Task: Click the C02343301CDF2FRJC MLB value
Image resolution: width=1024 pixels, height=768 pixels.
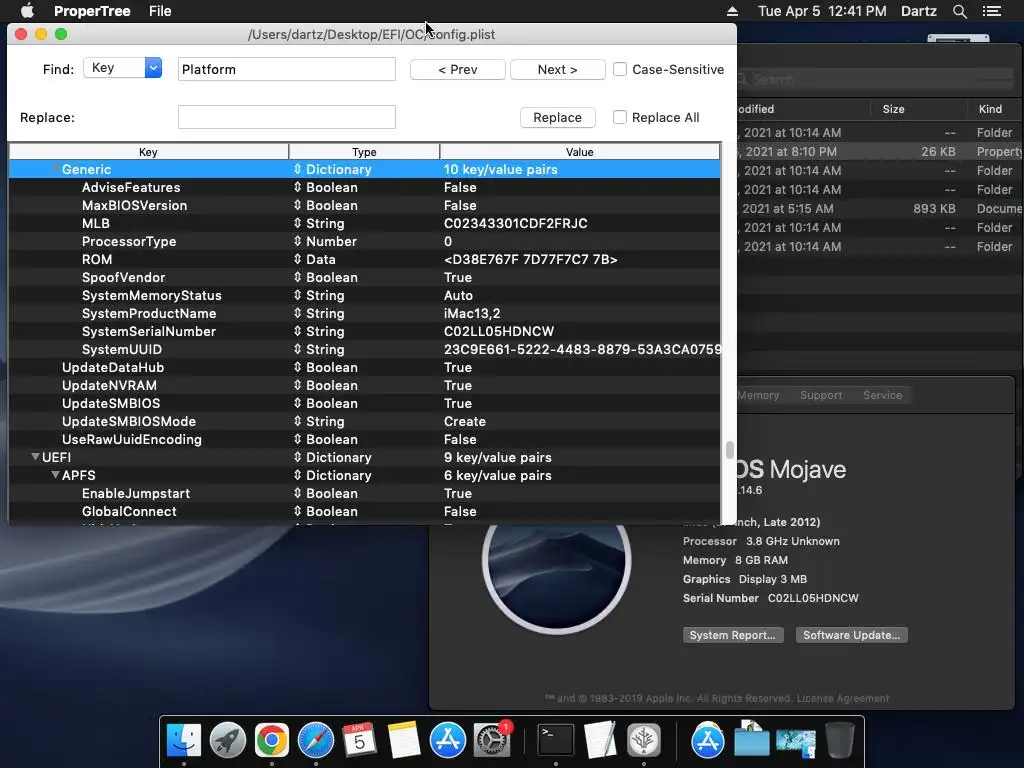Action: coord(516,223)
